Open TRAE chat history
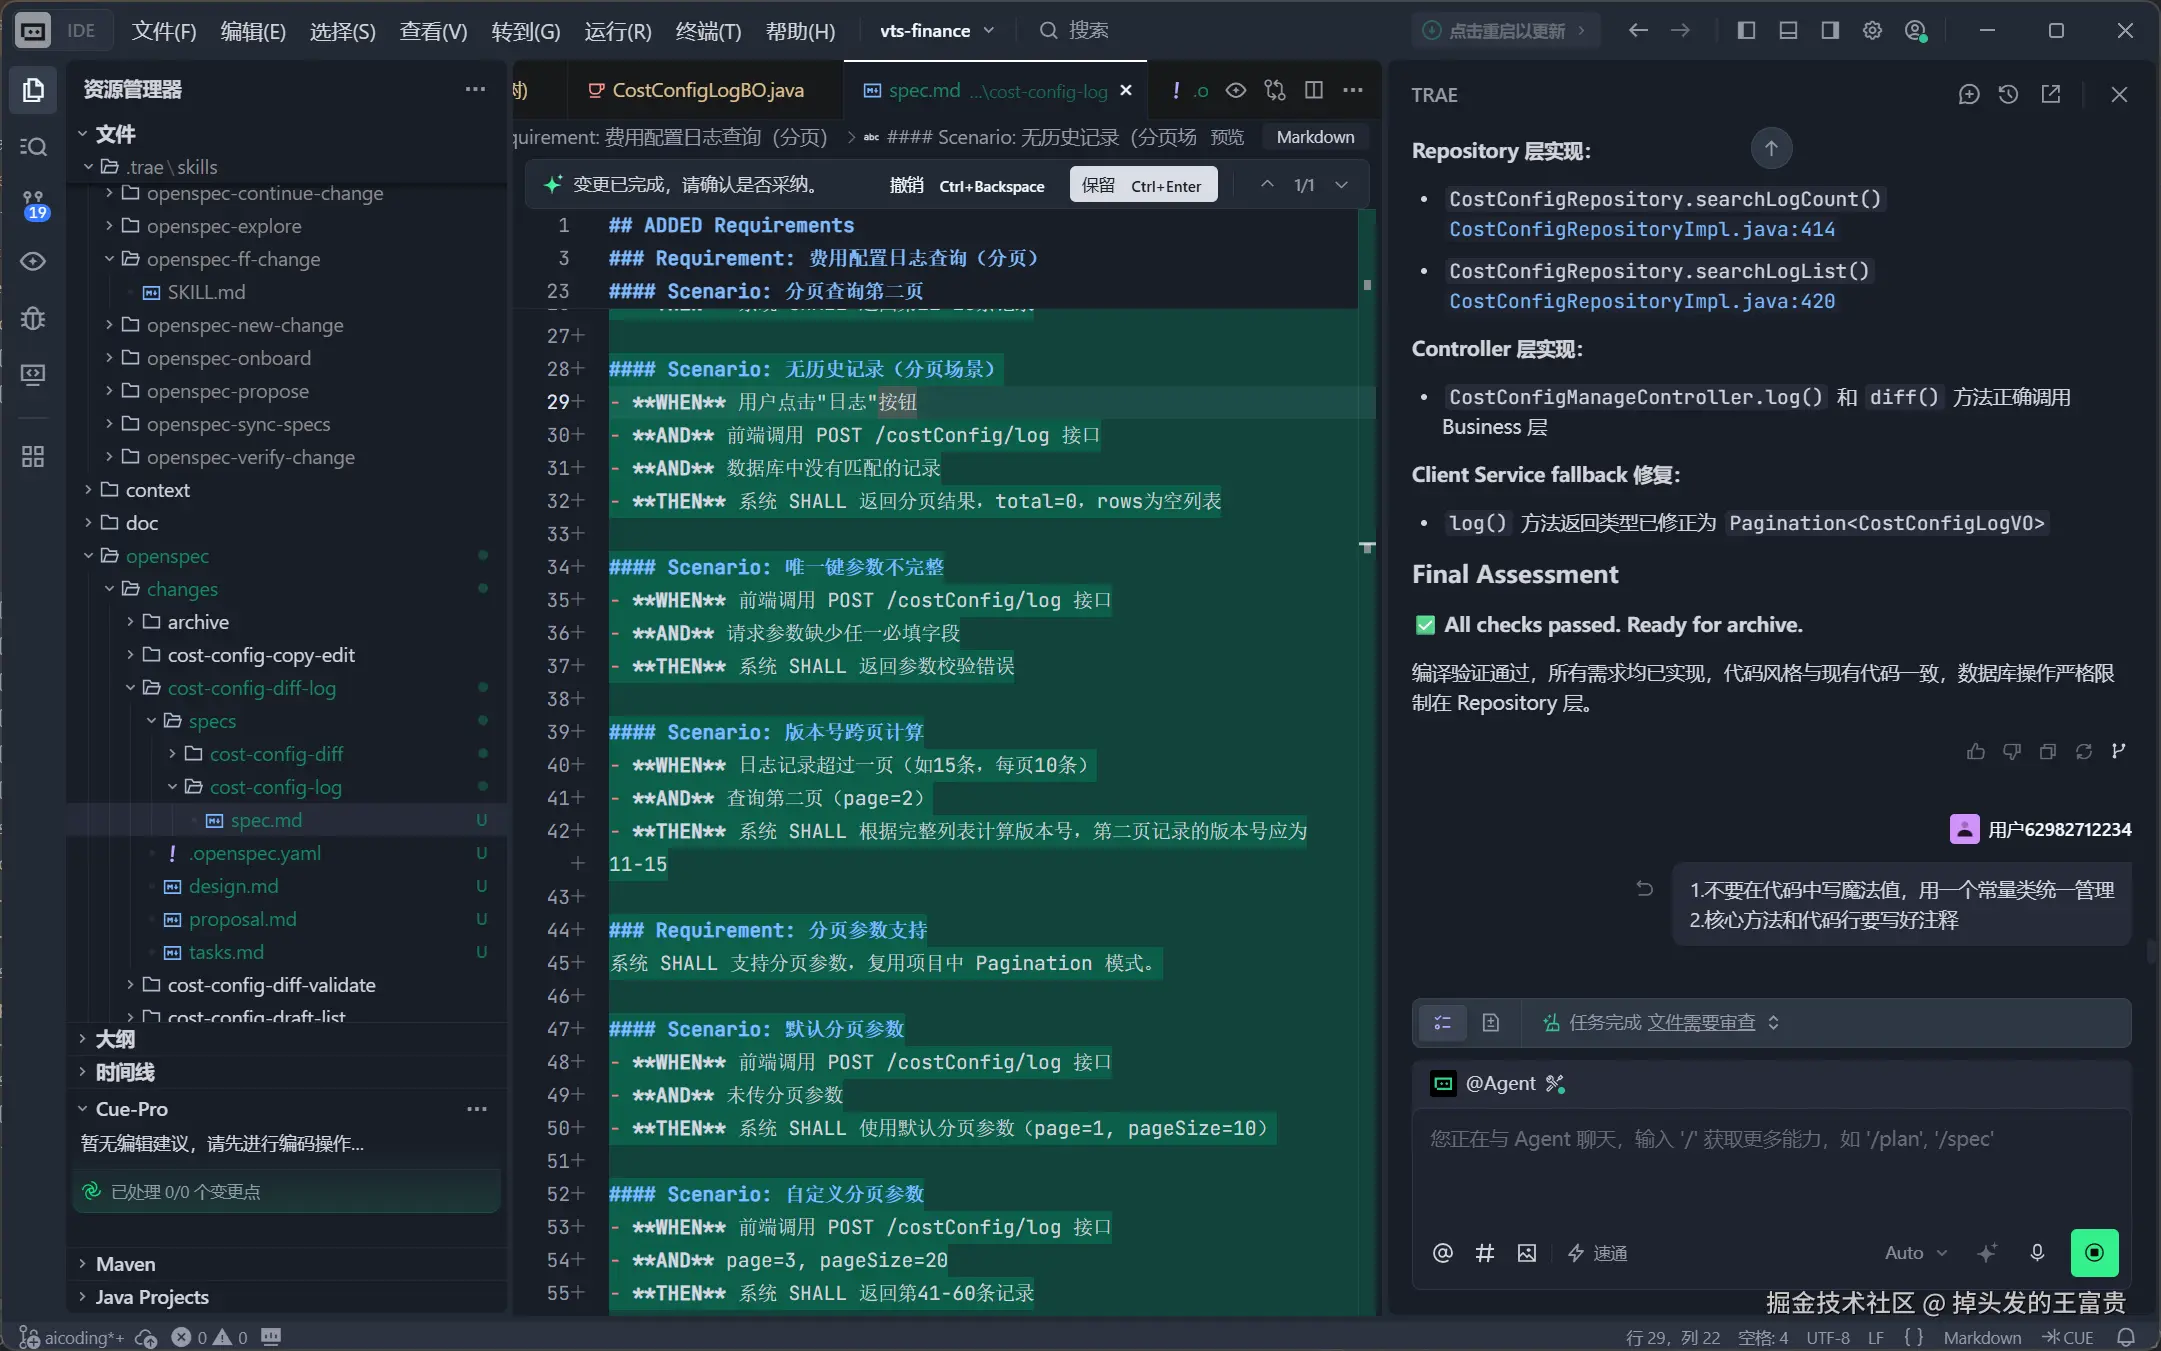The image size is (2161, 1351). tap(2008, 94)
